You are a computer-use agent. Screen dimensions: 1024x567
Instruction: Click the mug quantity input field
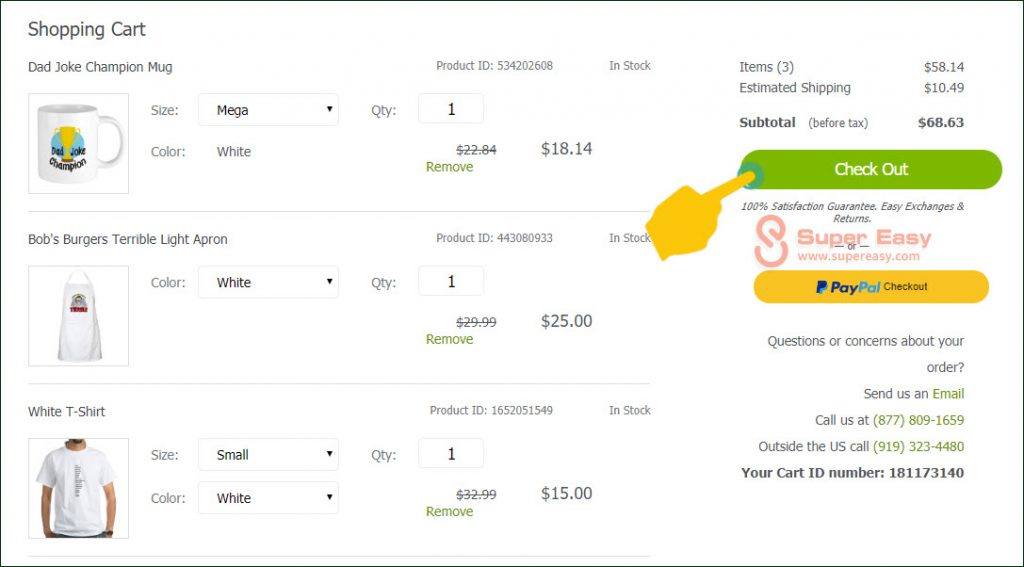[451, 109]
